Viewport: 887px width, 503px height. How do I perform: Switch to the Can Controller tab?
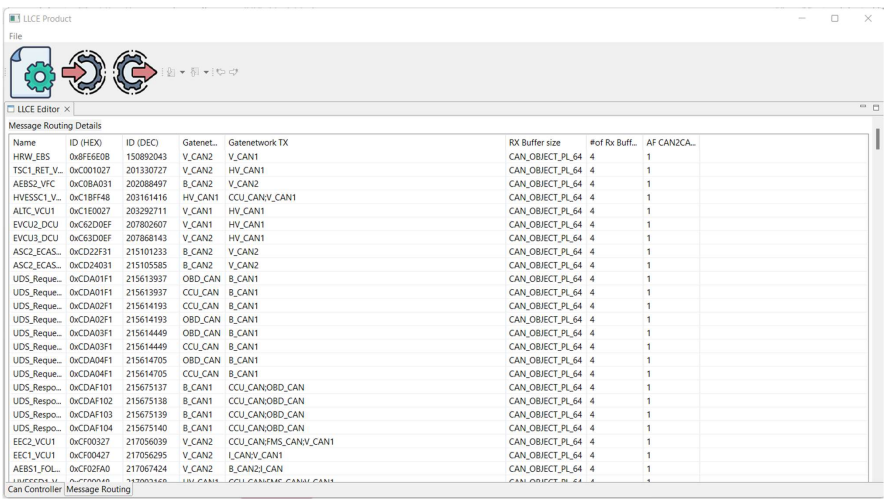[x=34, y=489]
